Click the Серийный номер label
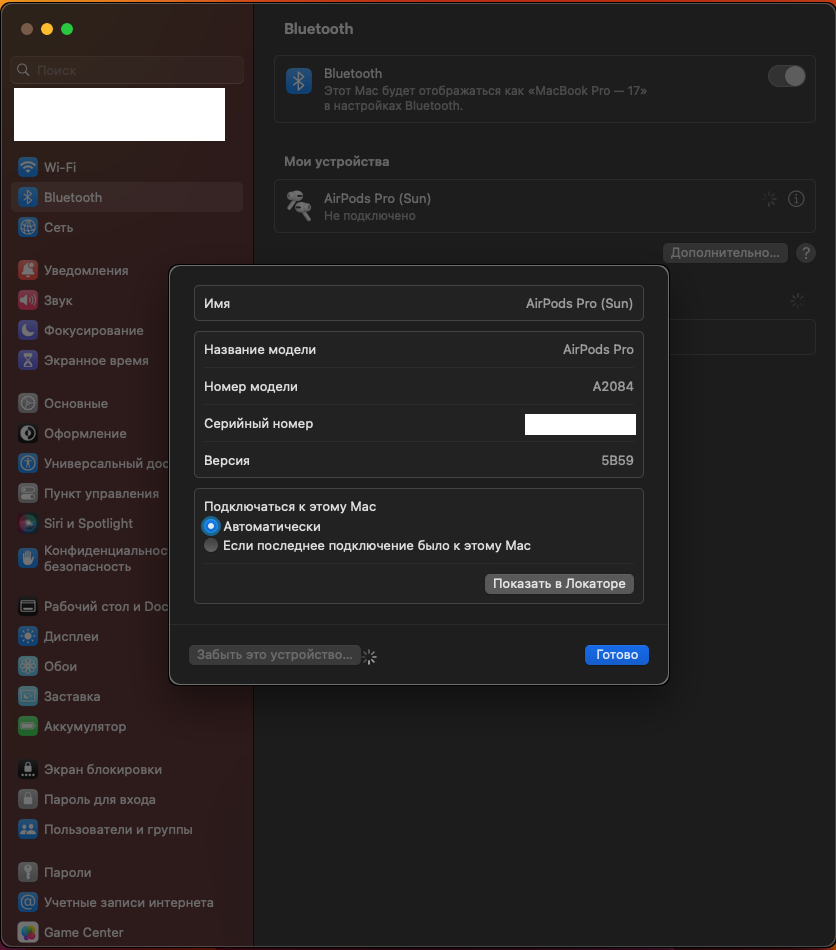This screenshot has height=950, width=836. point(259,424)
